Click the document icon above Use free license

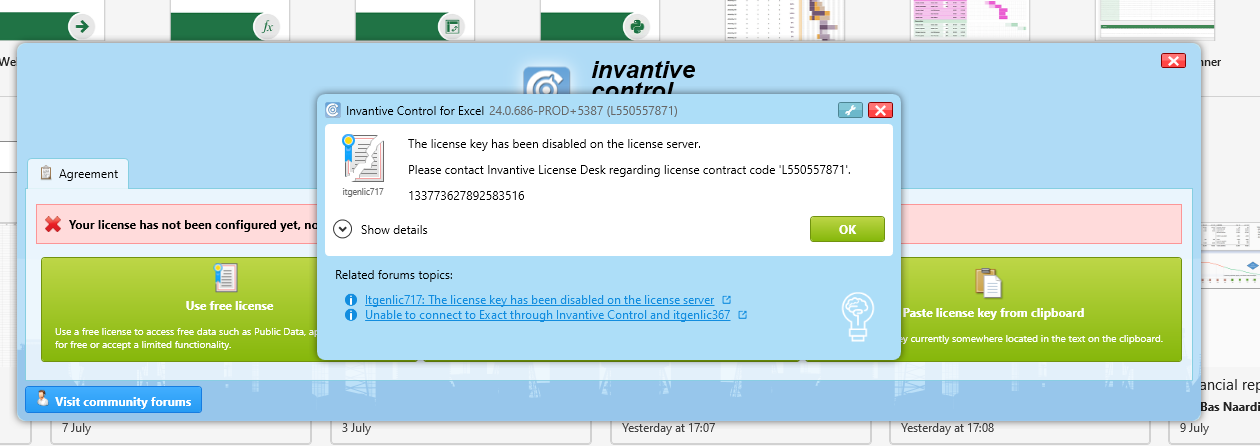(x=225, y=280)
